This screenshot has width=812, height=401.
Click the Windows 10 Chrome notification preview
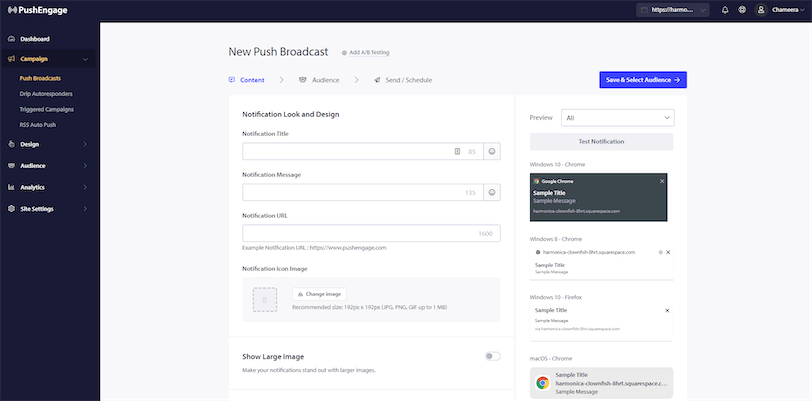tap(599, 197)
